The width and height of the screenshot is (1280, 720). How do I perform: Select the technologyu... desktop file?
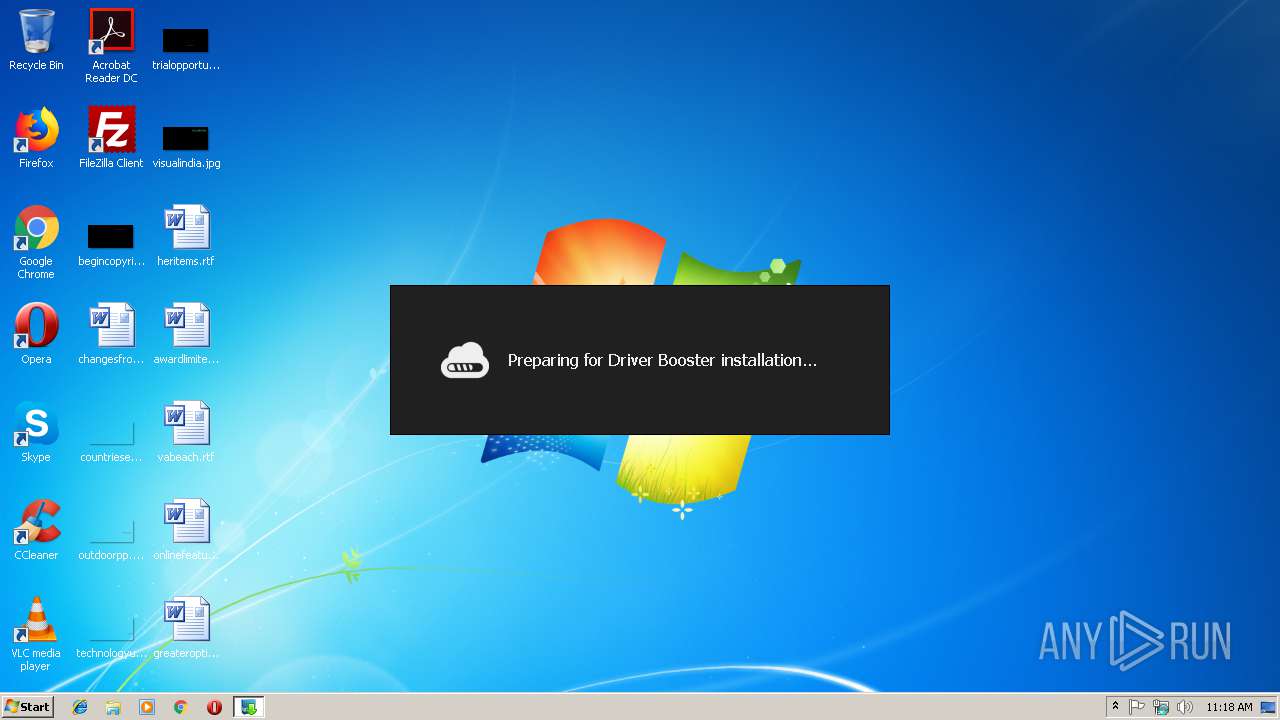pyautogui.click(x=111, y=636)
